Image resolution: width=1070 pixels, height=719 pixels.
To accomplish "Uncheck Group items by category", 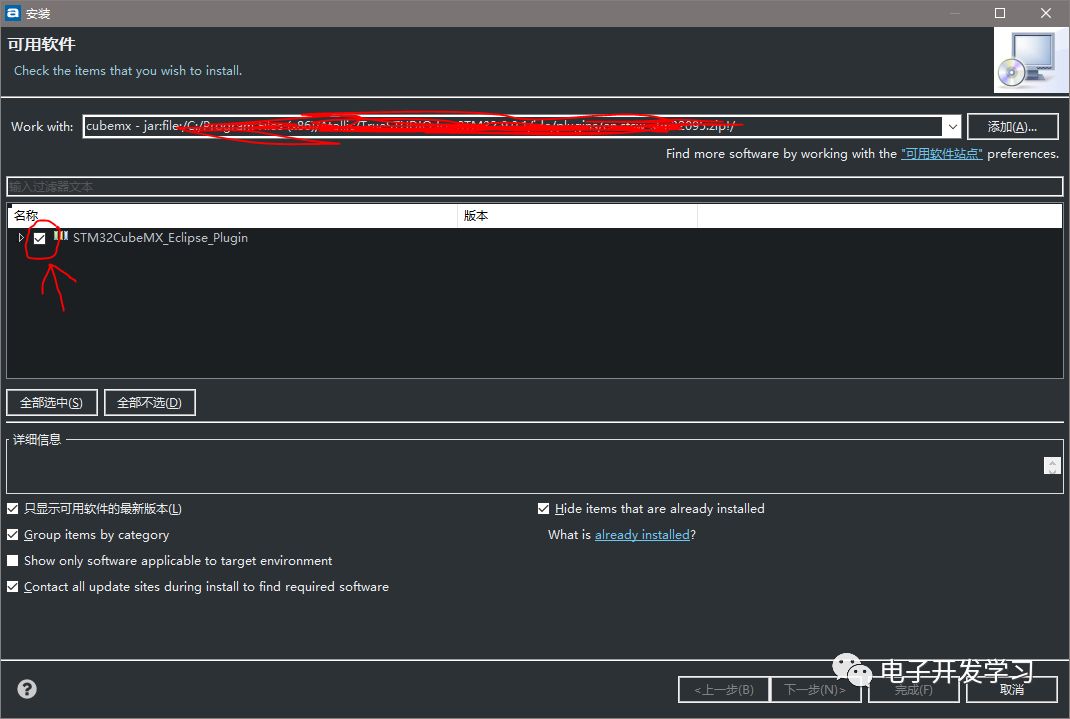I will [x=12, y=535].
